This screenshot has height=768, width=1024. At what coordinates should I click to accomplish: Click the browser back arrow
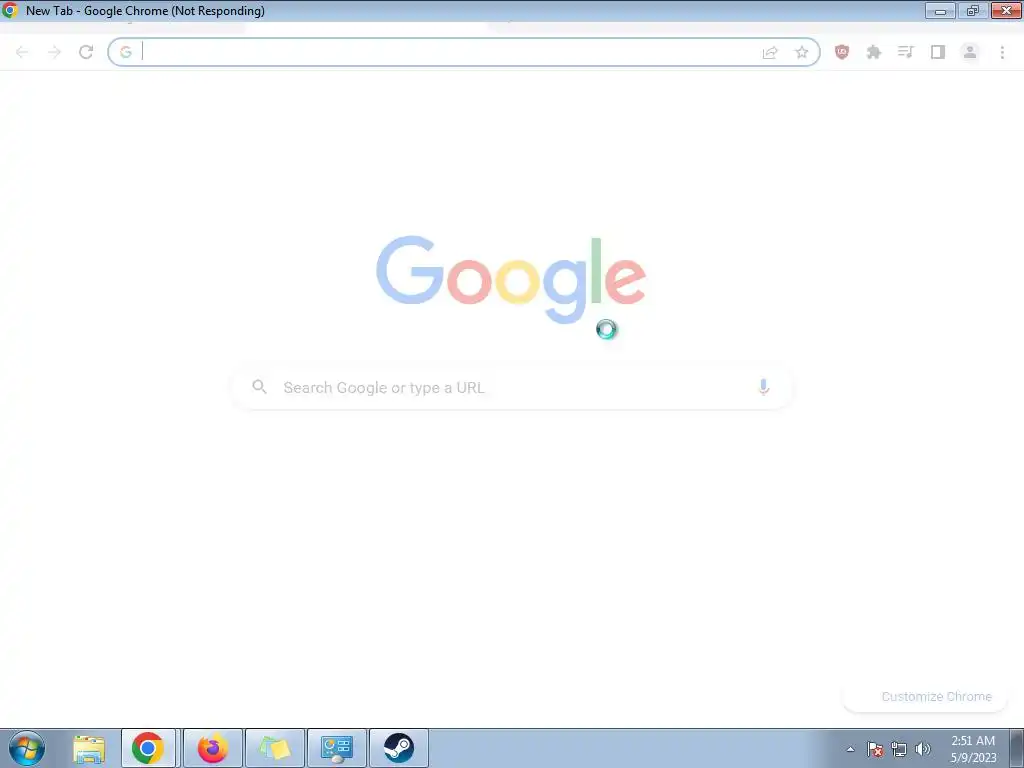tap(22, 52)
